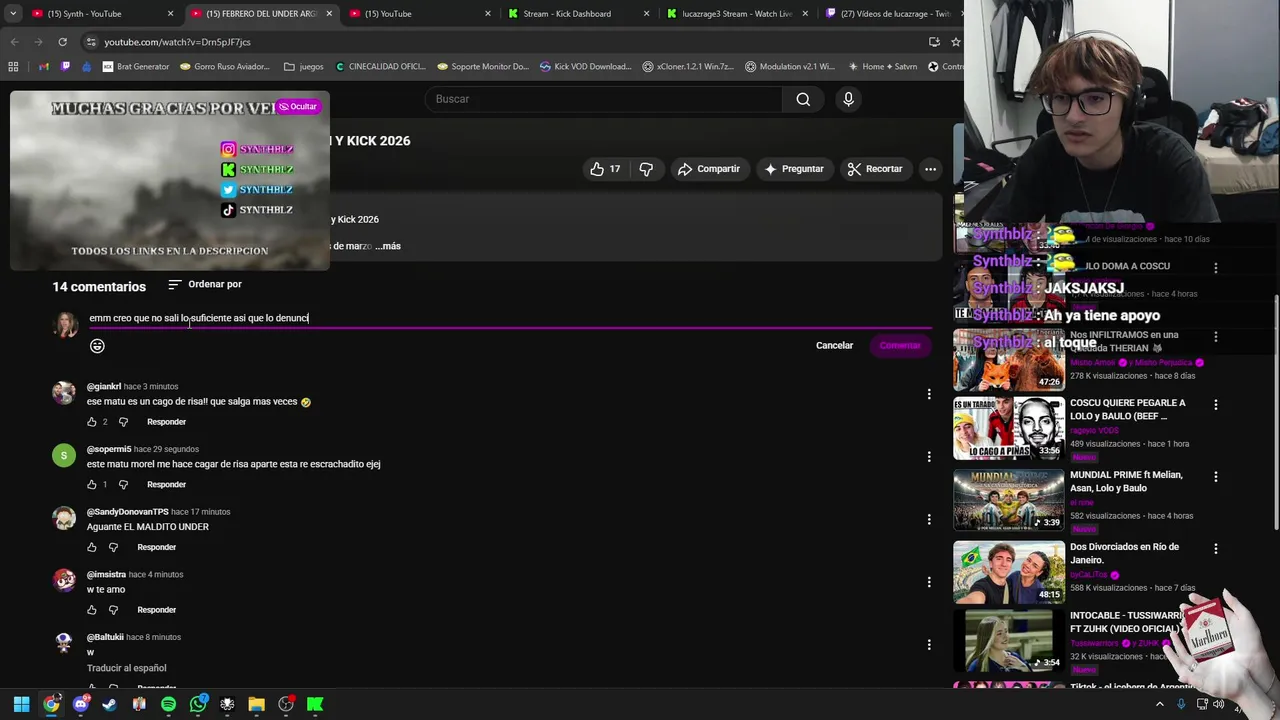Viewport: 1280px width, 720px height.
Task: Open the Windows Start menu
Action: pyautogui.click(x=21, y=704)
